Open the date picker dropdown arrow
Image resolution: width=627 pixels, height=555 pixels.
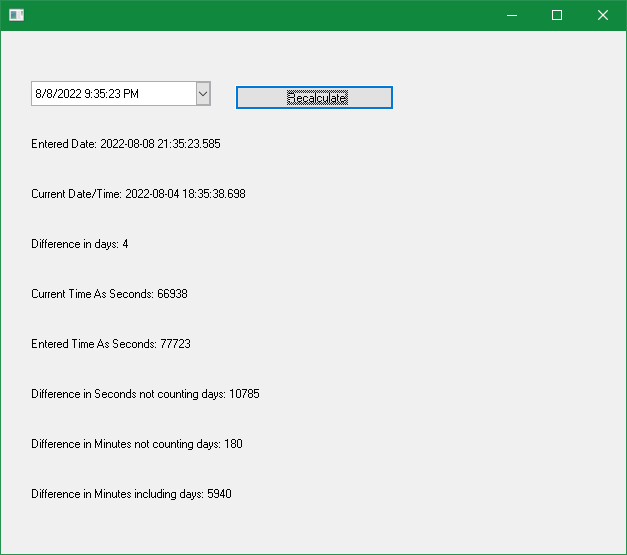point(203,94)
